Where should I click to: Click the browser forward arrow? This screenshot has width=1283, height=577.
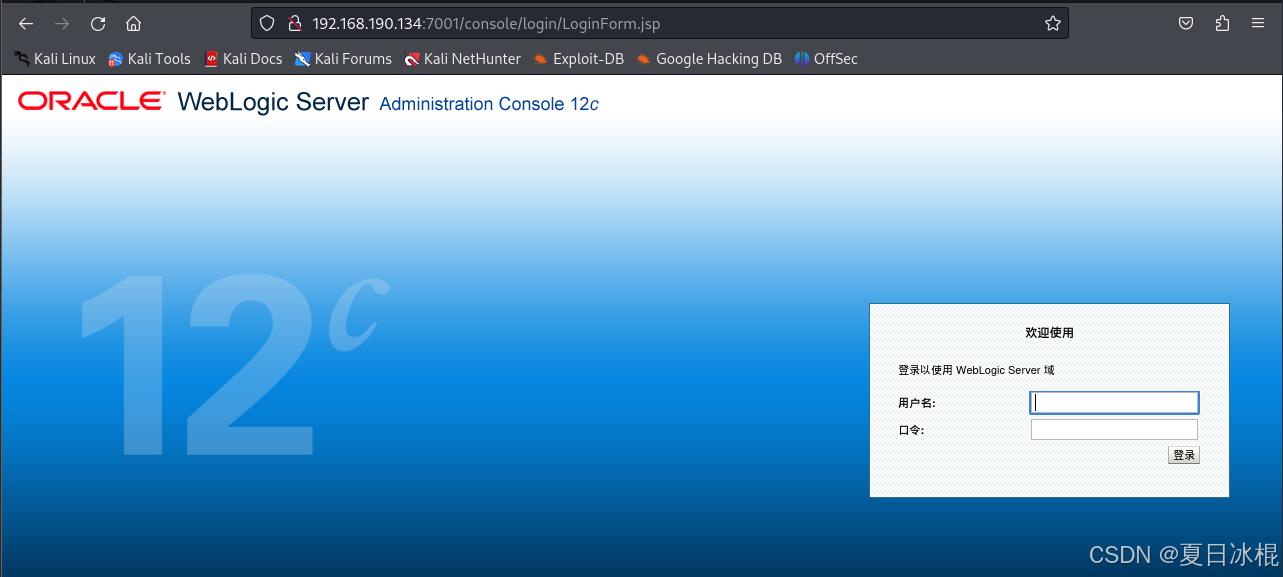(62, 23)
